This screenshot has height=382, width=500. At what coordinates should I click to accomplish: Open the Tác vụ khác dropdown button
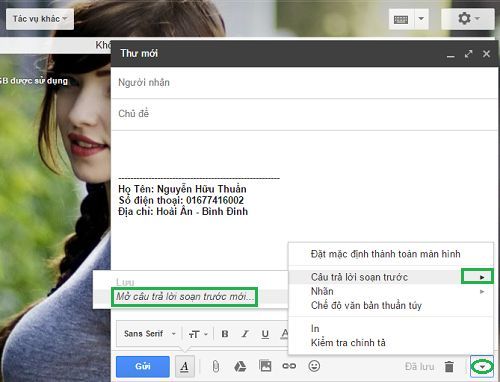pos(40,19)
